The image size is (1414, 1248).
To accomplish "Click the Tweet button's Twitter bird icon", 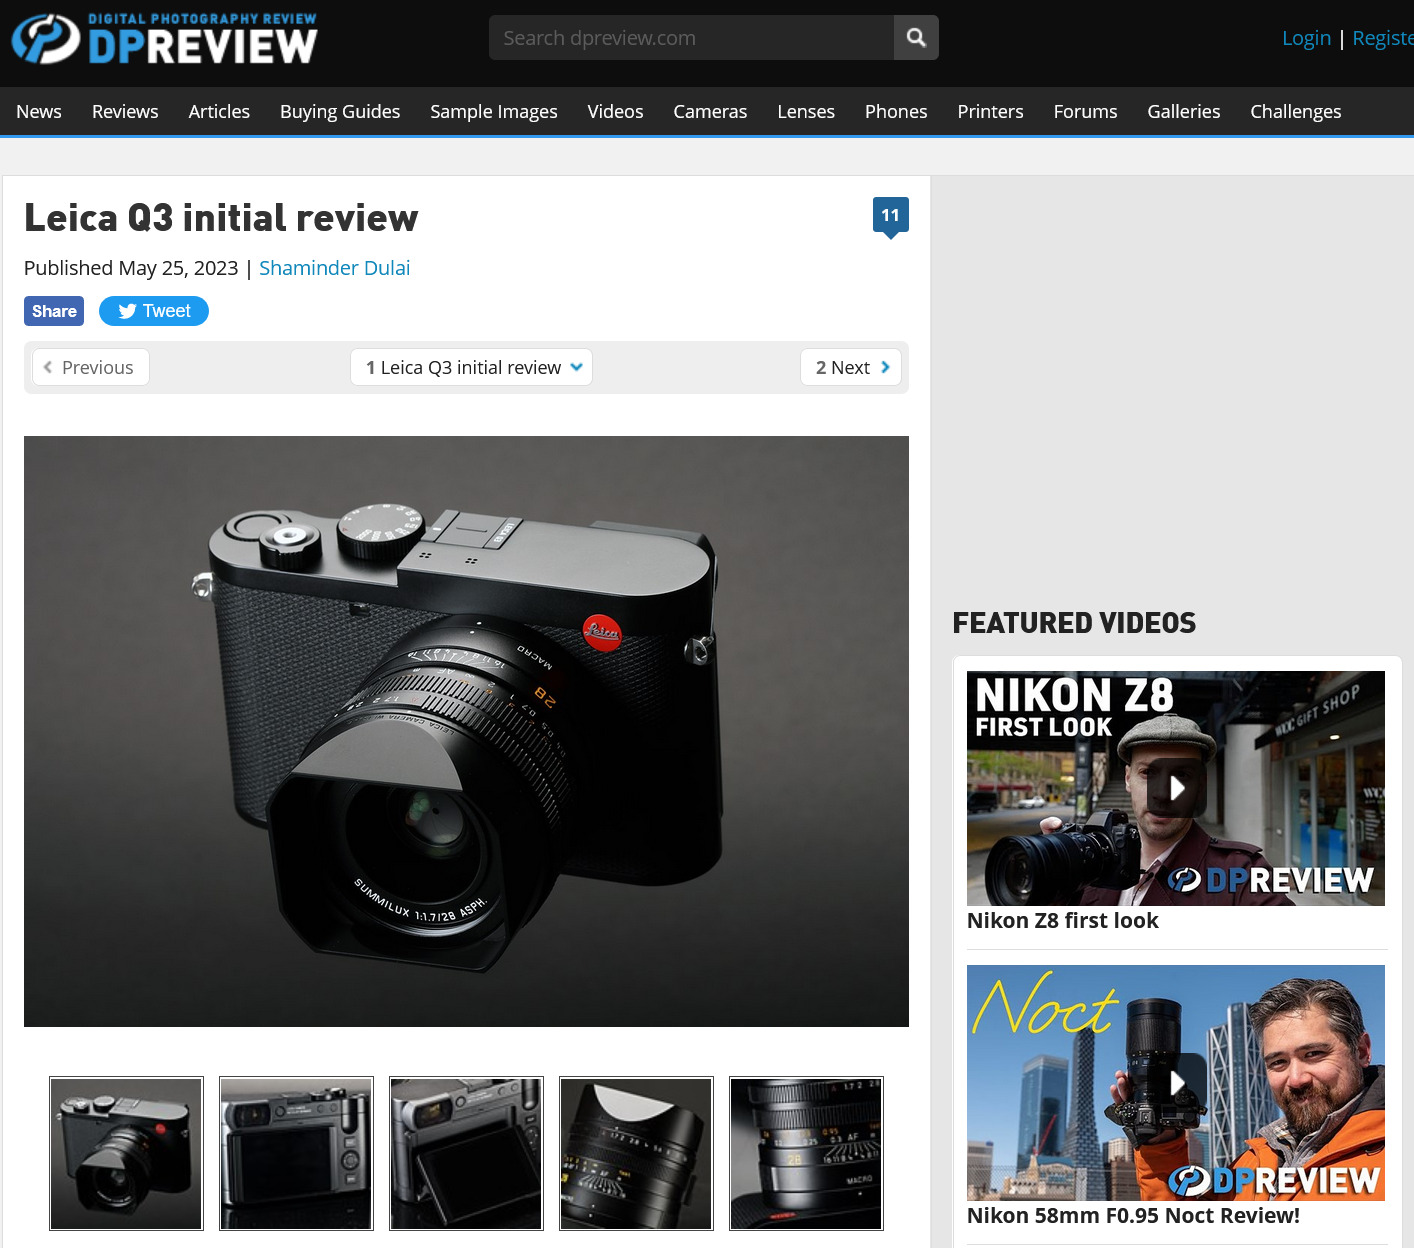I will (126, 311).
